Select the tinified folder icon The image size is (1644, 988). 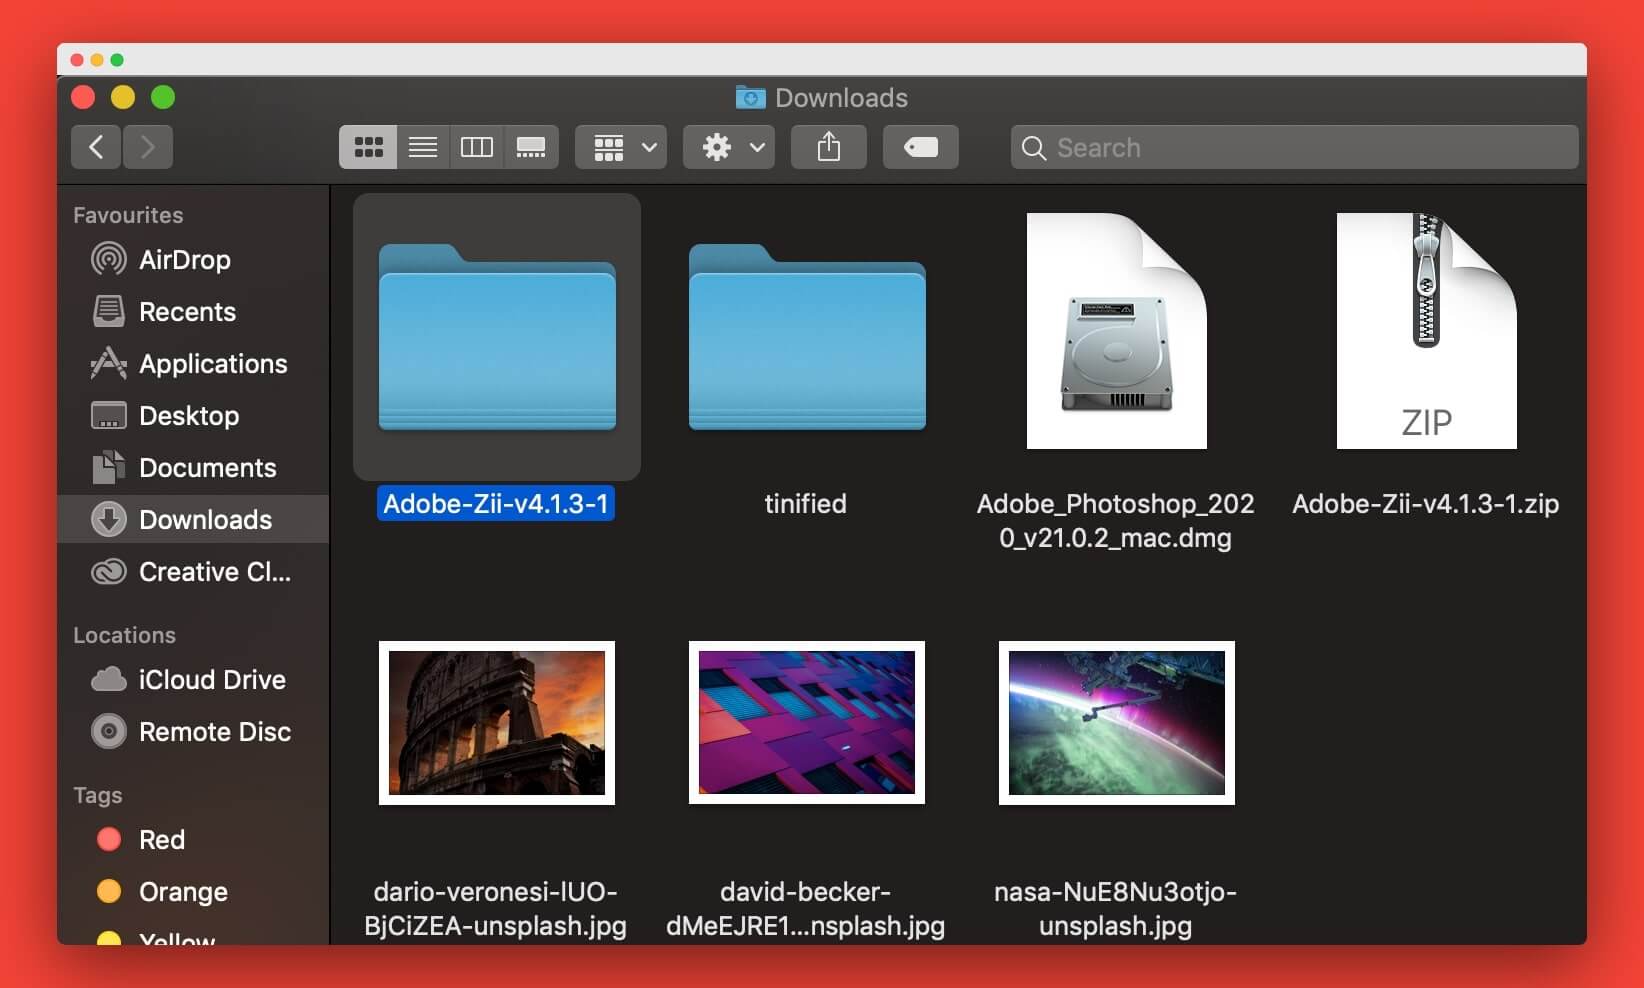coord(807,337)
